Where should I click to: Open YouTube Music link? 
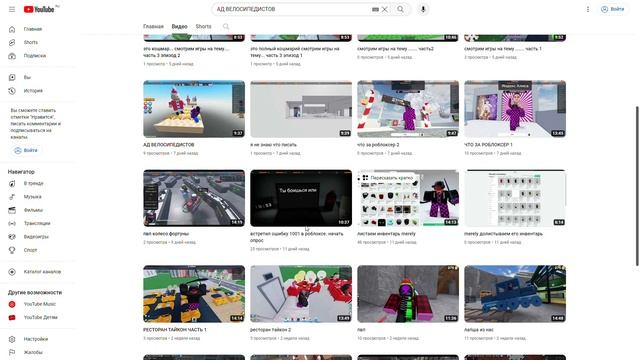point(40,304)
